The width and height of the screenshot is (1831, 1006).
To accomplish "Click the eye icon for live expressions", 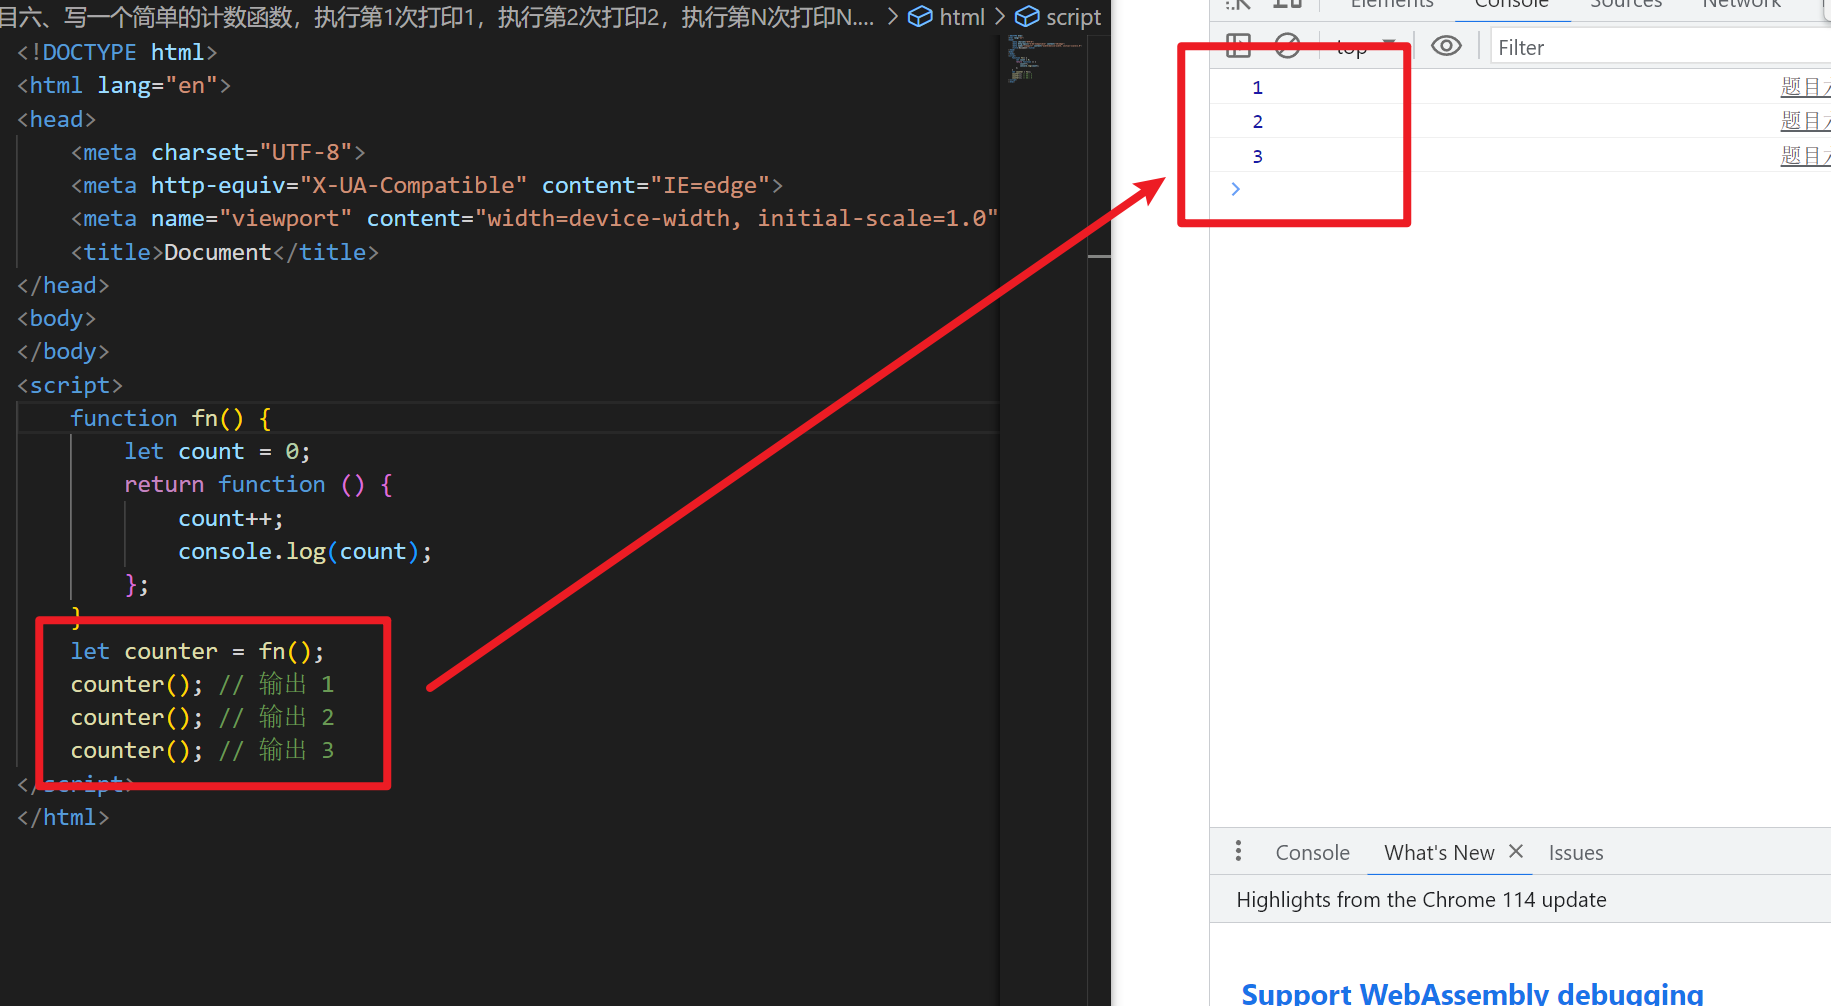I will (x=1446, y=46).
